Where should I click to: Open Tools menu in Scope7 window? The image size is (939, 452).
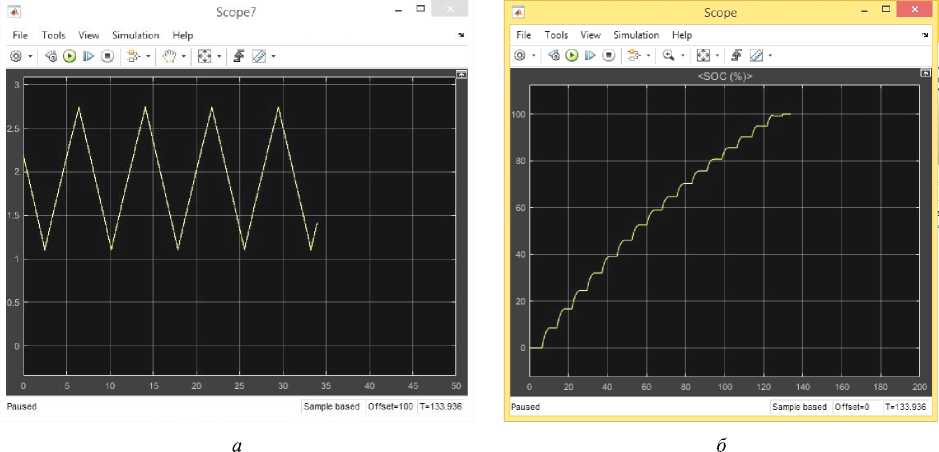(53, 35)
